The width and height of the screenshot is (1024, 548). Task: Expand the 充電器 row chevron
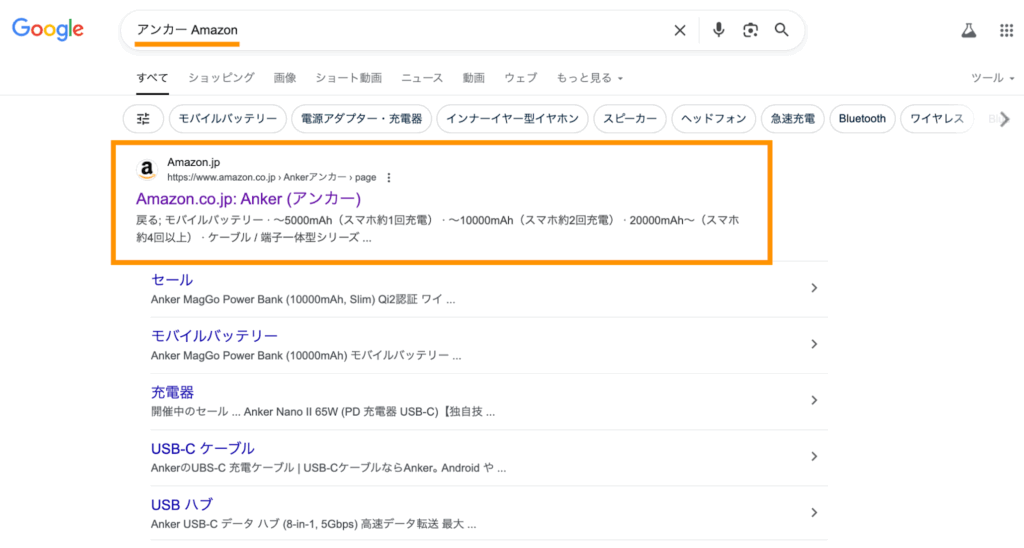(x=814, y=400)
